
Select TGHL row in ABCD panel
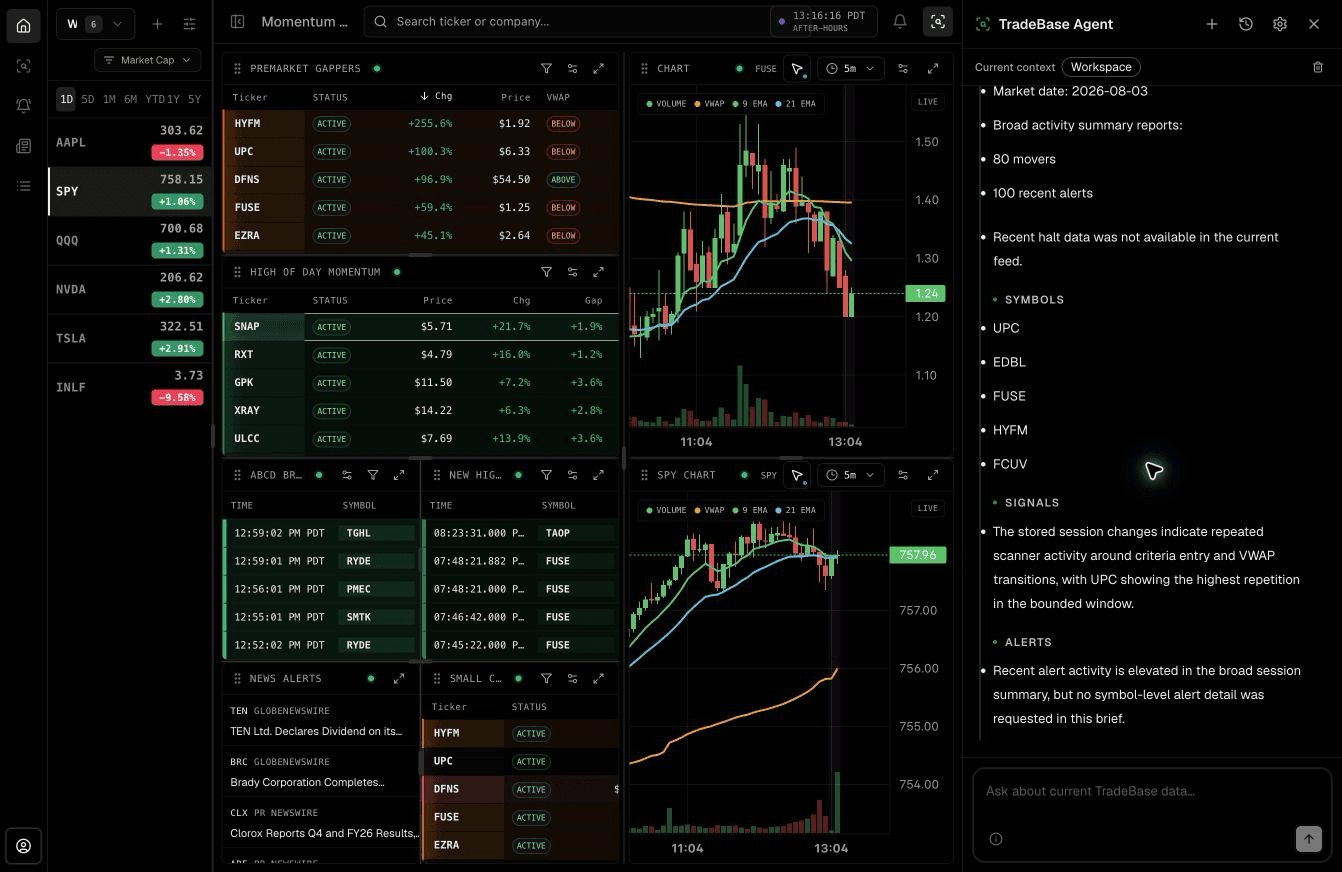tap(320, 533)
